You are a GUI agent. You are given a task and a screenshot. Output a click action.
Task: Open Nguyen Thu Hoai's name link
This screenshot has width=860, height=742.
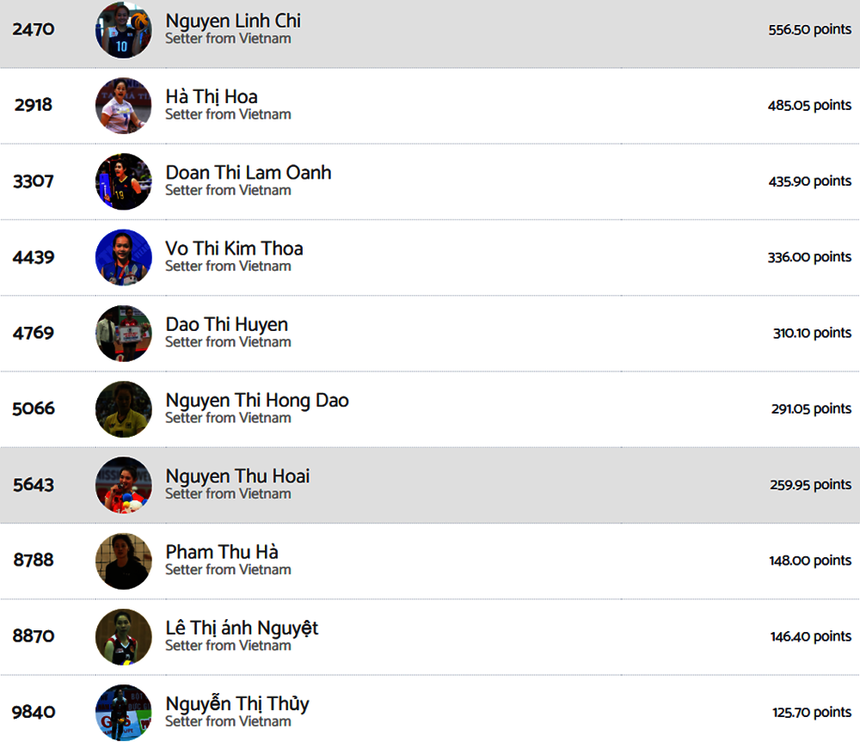point(237,477)
